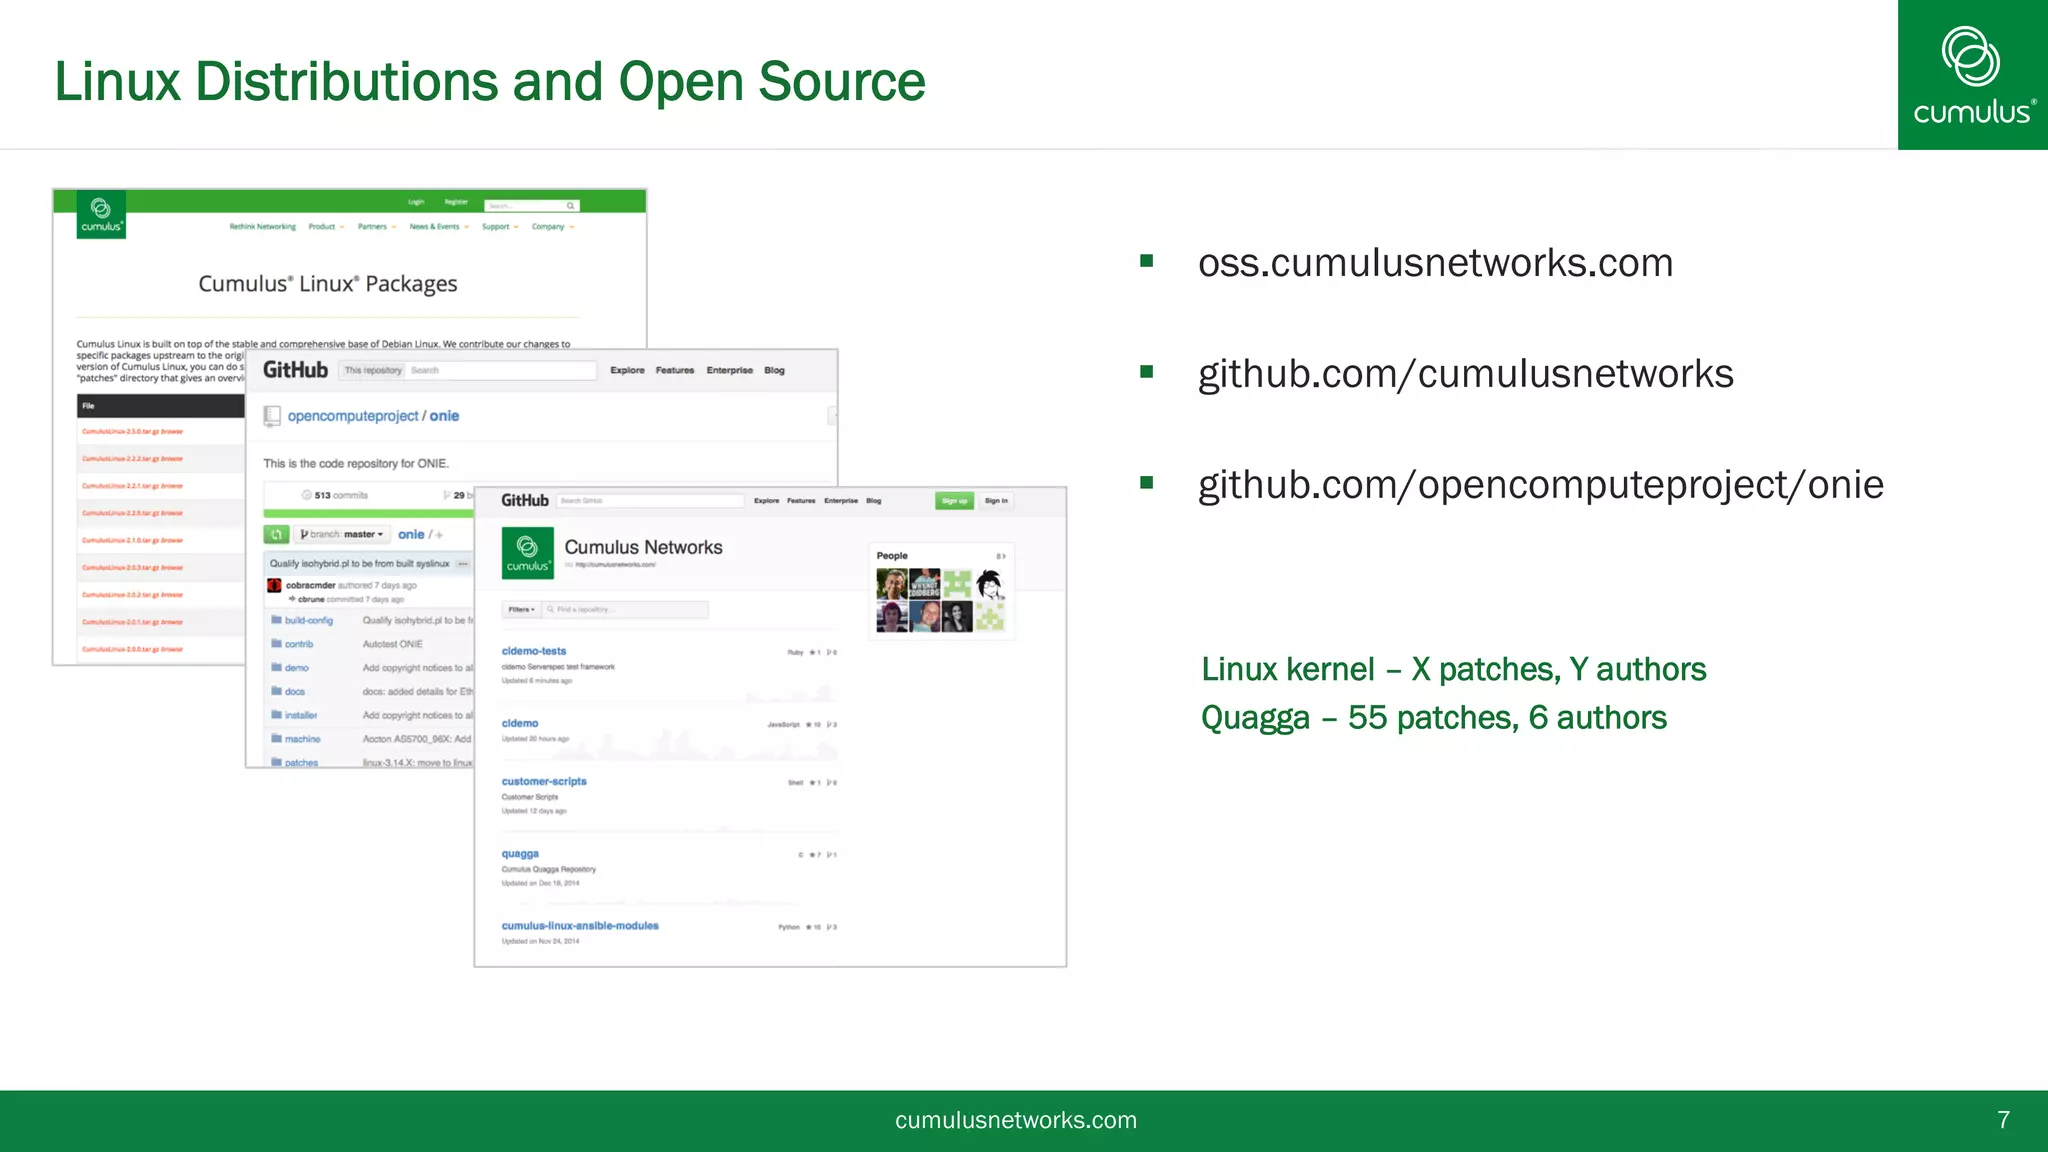This screenshot has width=2048, height=1152.
Task: Expand the ellipsis on the isohybrid commit message
Action: pos(463,564)
